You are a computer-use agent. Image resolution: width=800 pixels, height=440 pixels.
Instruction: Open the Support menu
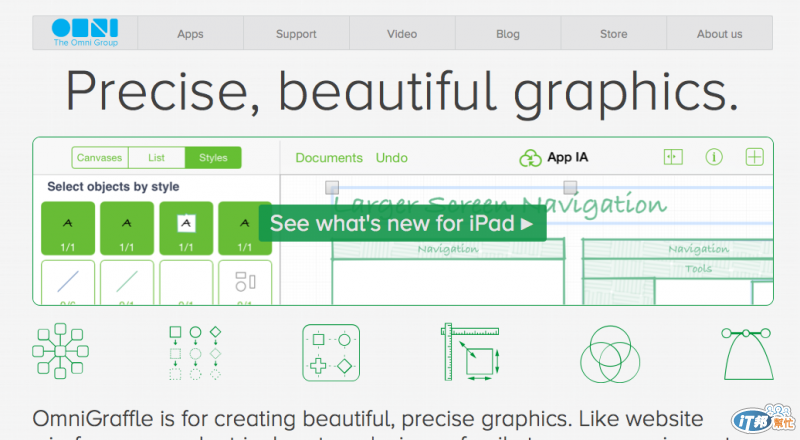click(296, 34)
